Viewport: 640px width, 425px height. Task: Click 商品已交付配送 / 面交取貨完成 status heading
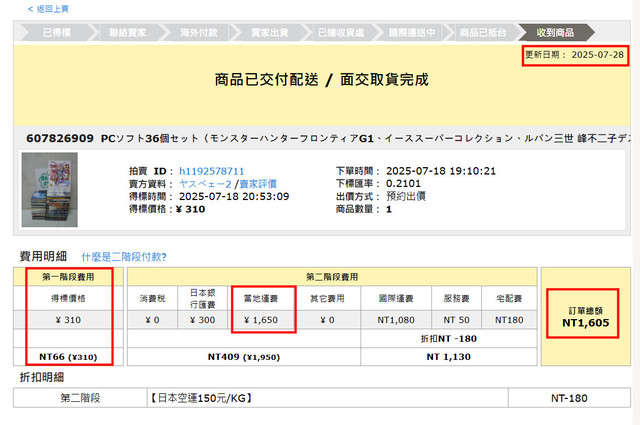tap(322, 80)
